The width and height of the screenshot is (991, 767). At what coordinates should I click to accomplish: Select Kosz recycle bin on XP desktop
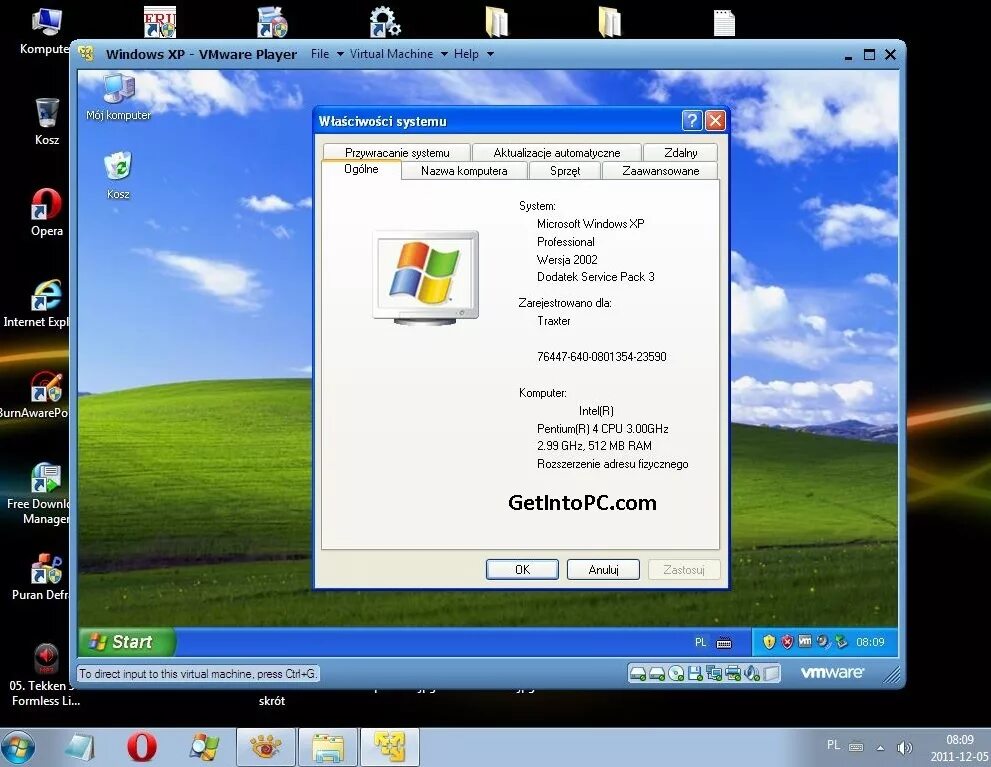click(118, 176)
